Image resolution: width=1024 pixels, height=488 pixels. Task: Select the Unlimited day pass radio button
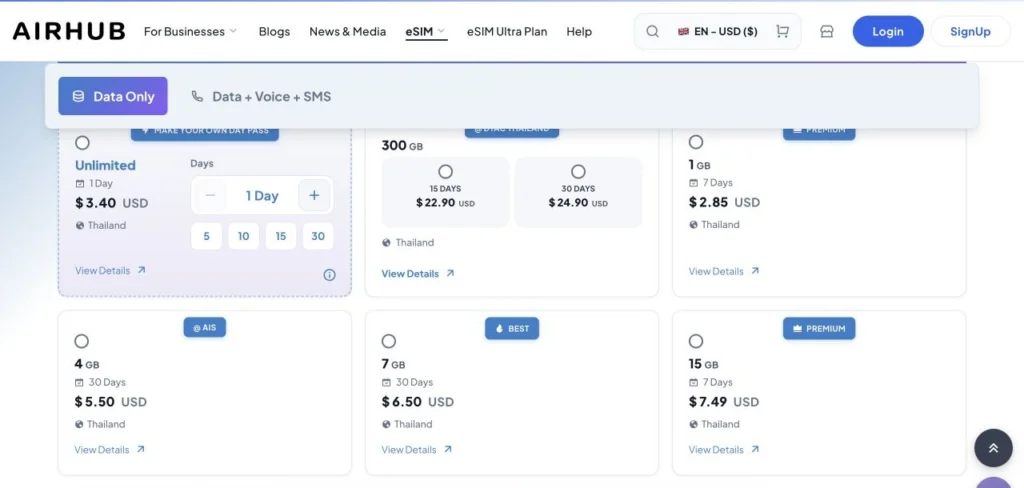[82, 142]
